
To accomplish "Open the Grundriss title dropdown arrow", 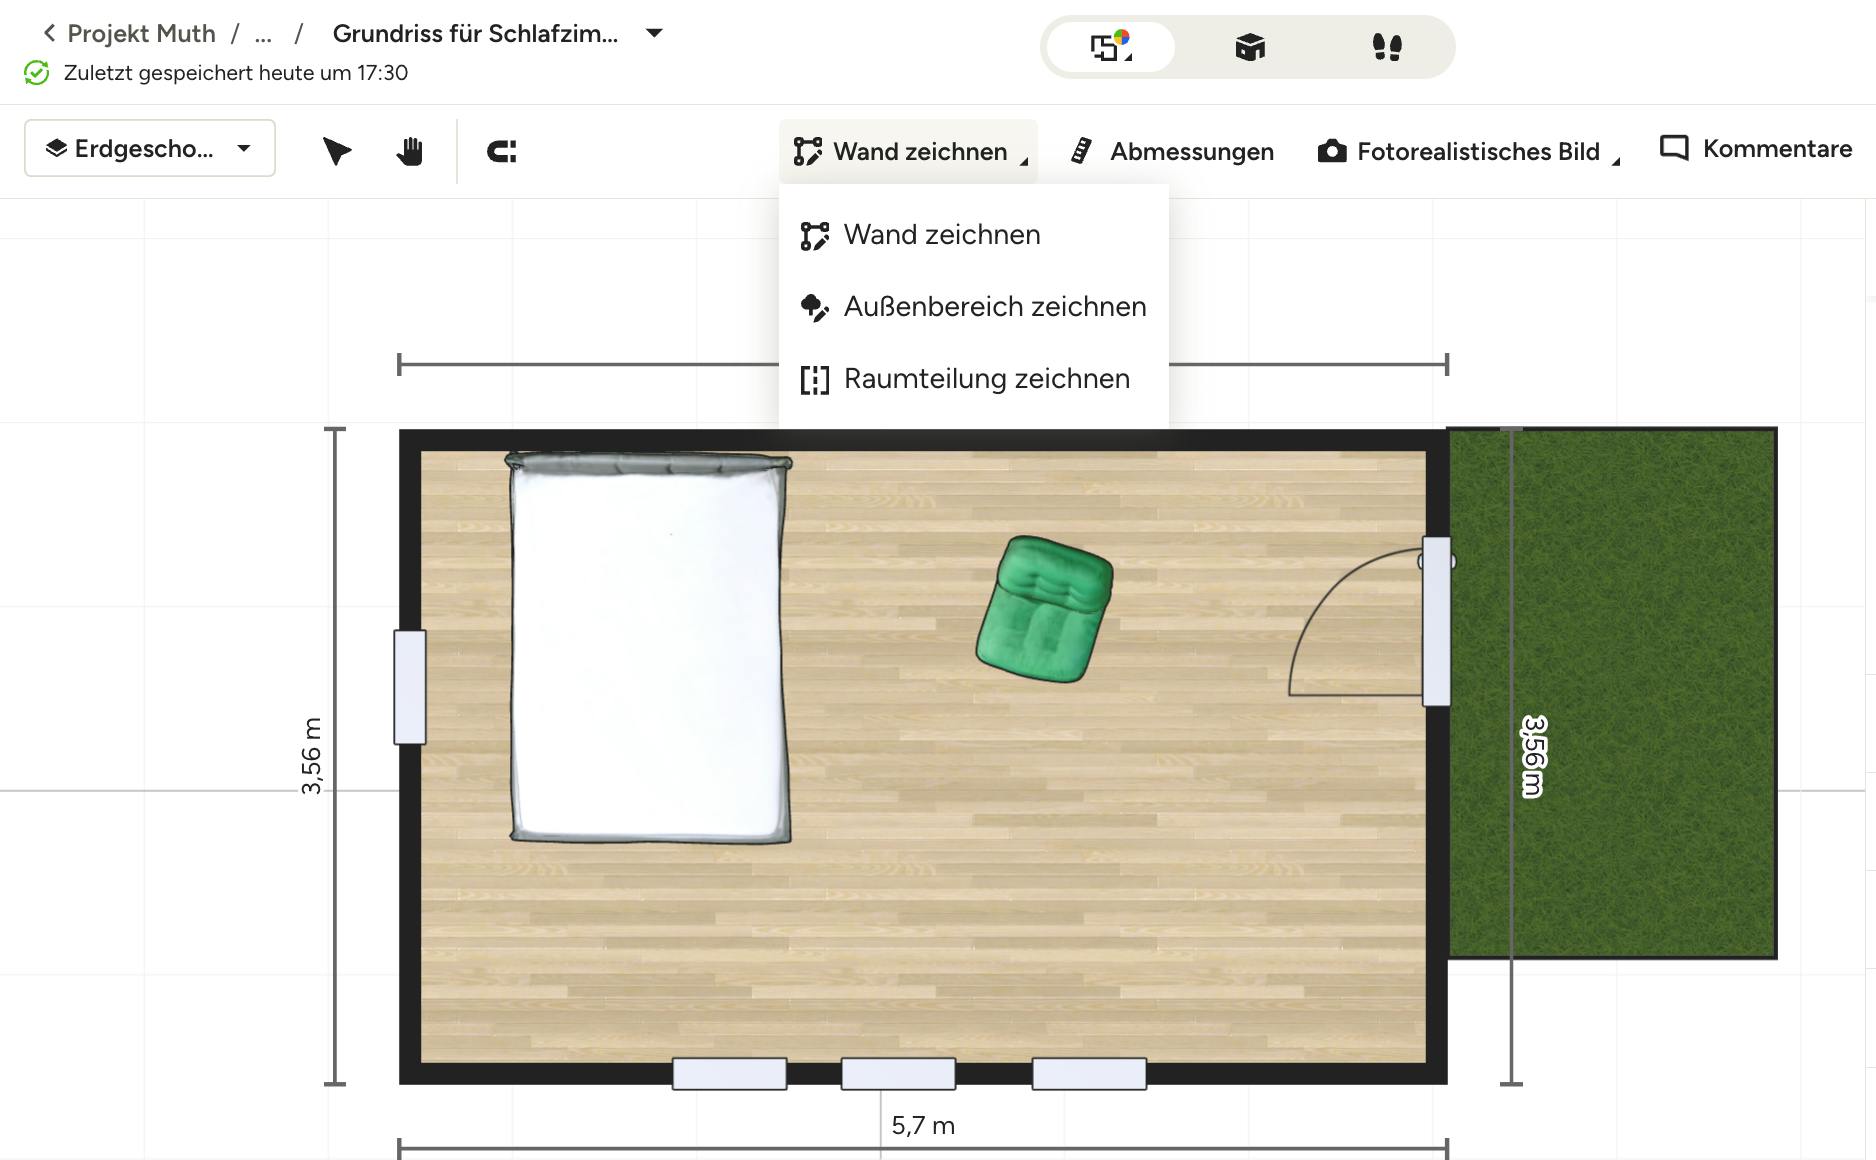I will (x=654, y=33).
